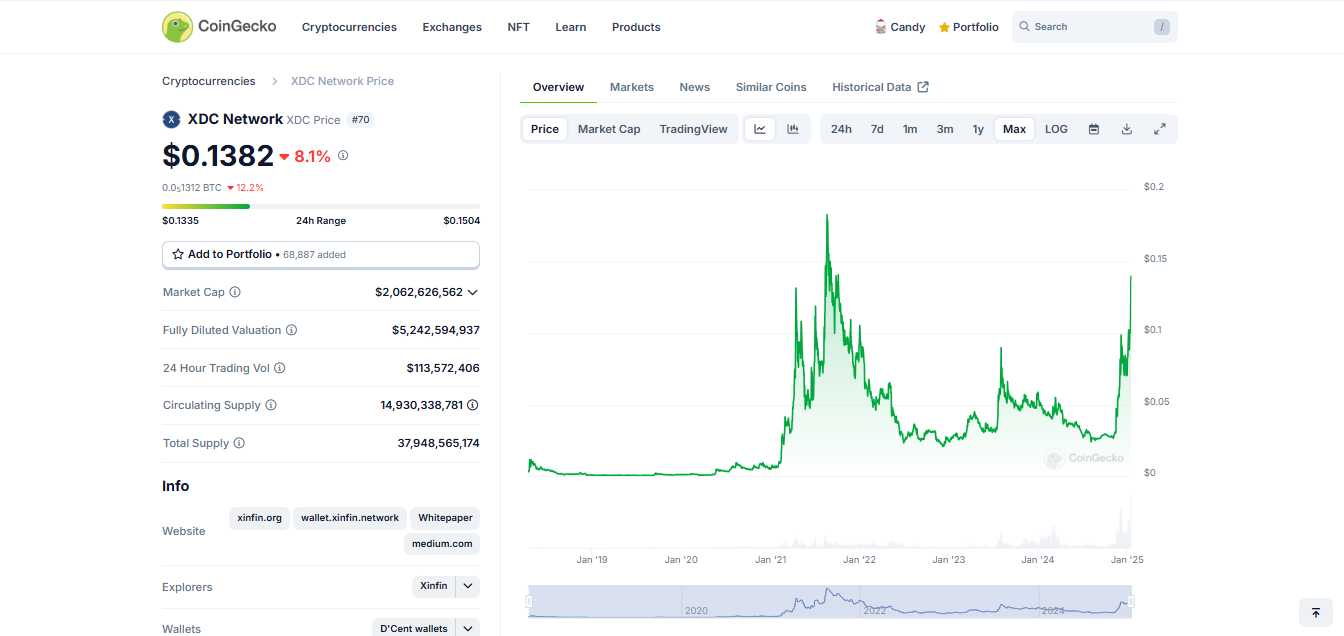Click the info icon beside the price change

click(343, 155)
